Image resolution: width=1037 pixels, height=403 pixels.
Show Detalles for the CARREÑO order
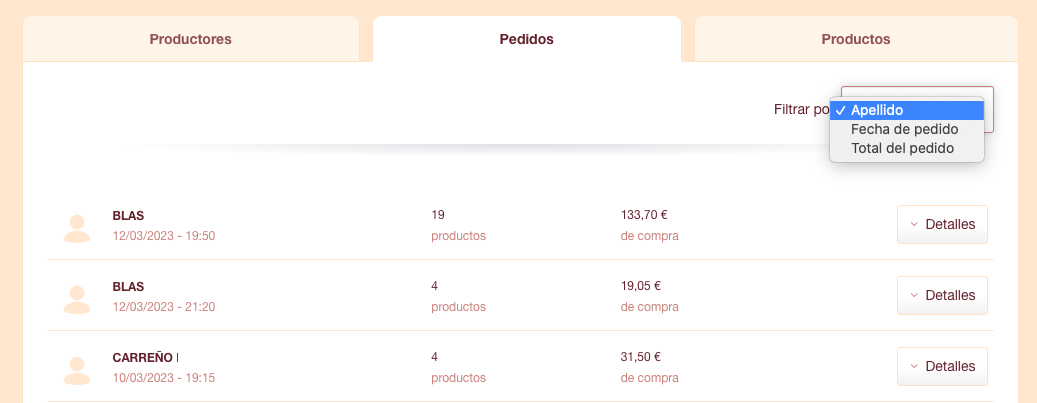[x=942, y=366]
